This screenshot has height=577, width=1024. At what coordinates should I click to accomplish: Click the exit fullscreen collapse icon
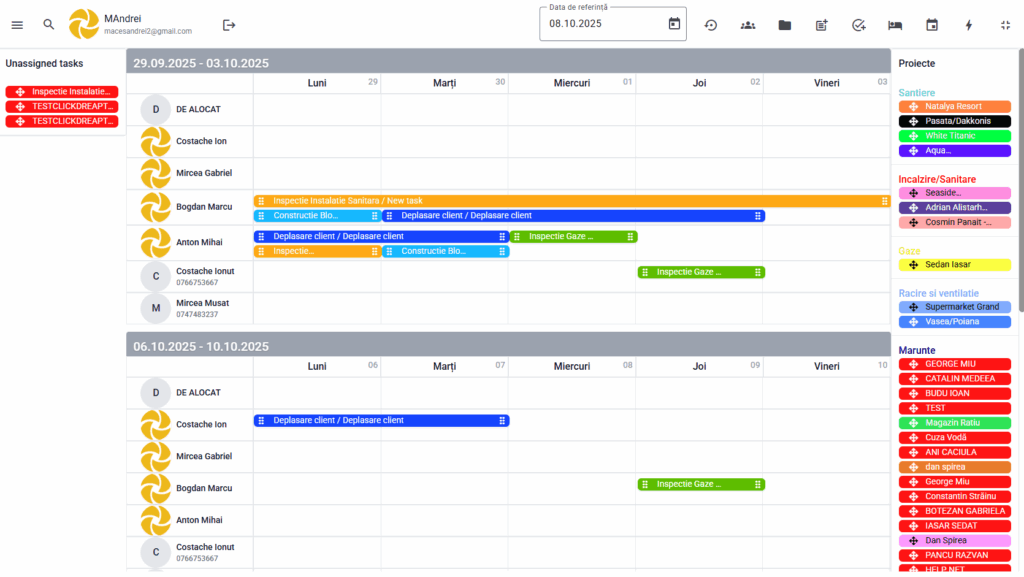click(1005, 25)
